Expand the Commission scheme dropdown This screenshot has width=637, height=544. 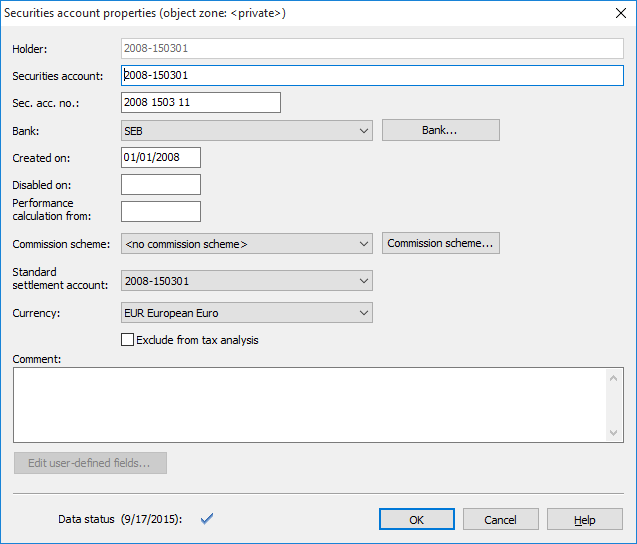[x=246, y=243]
